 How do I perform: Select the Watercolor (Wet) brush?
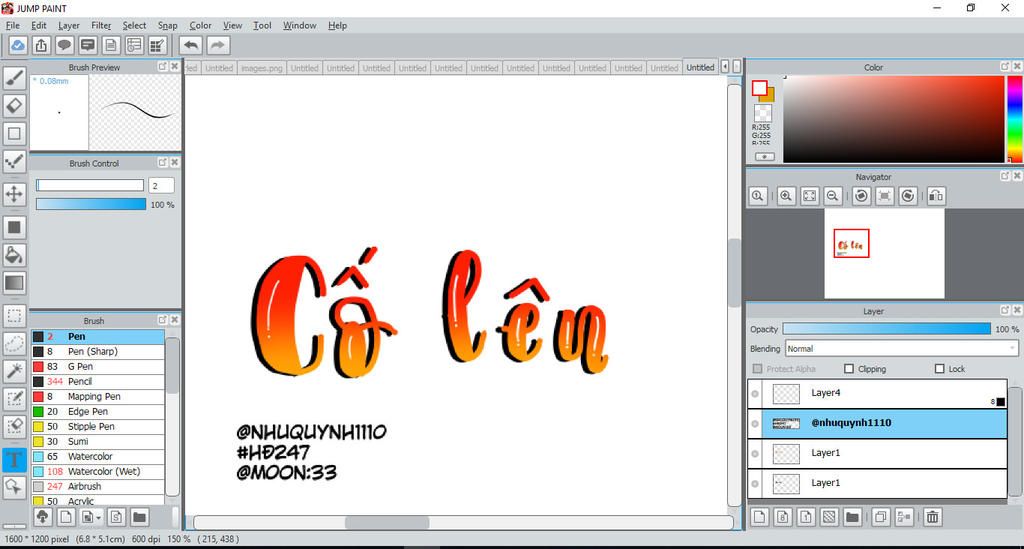98,471
